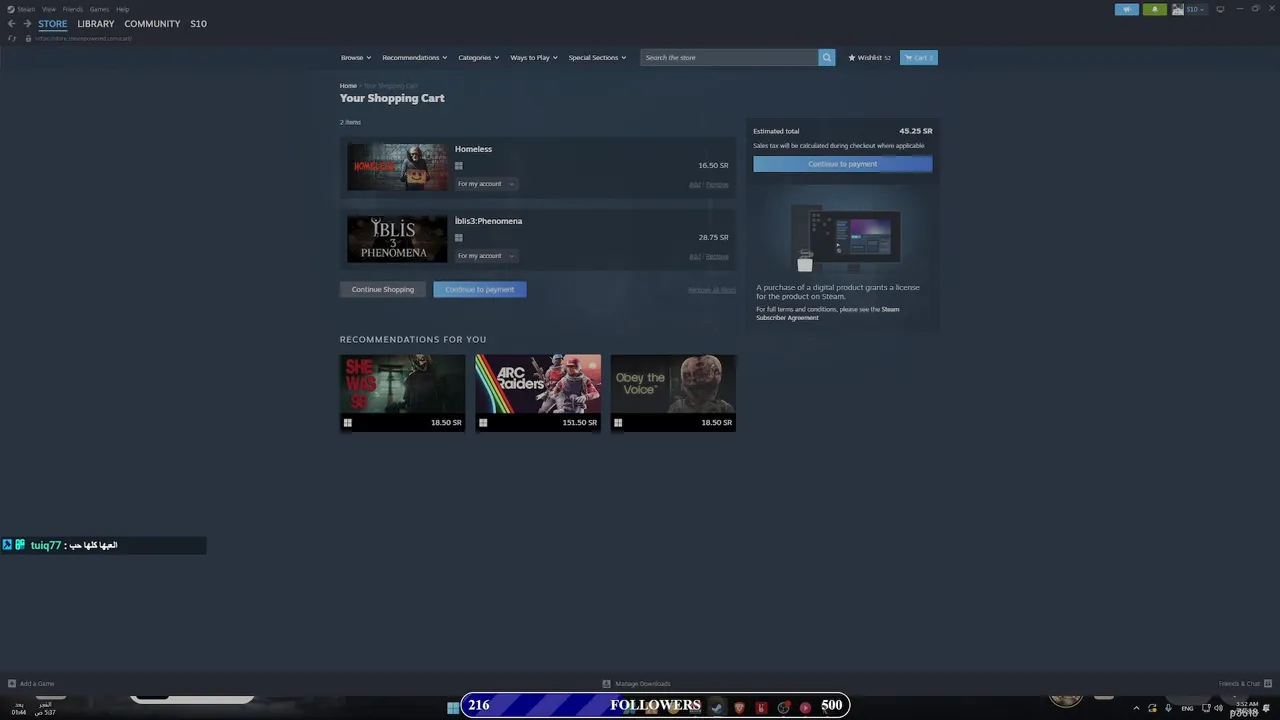Open the STORE tab
The height and width of the screenshot is (720, 1280).
(x=53, y=24)
